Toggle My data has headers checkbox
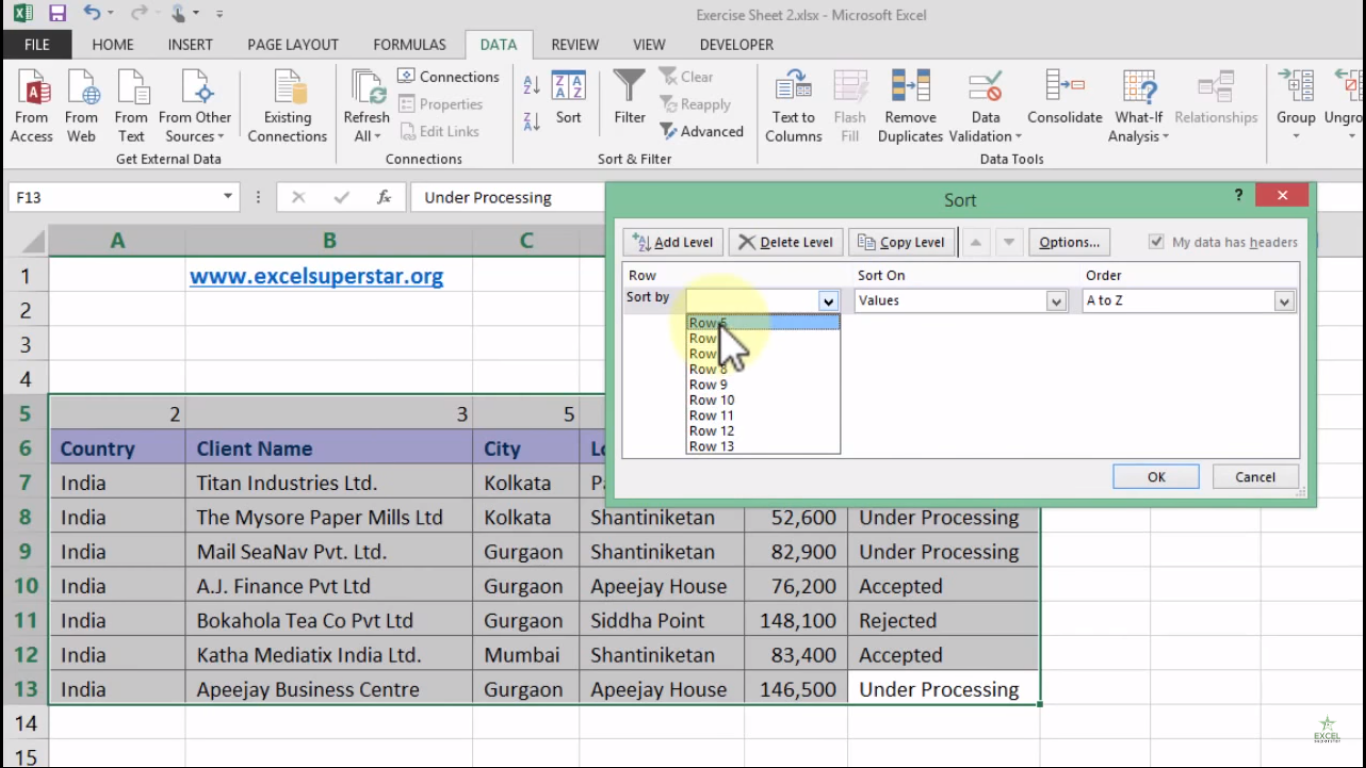 (x=1156, y=242)
